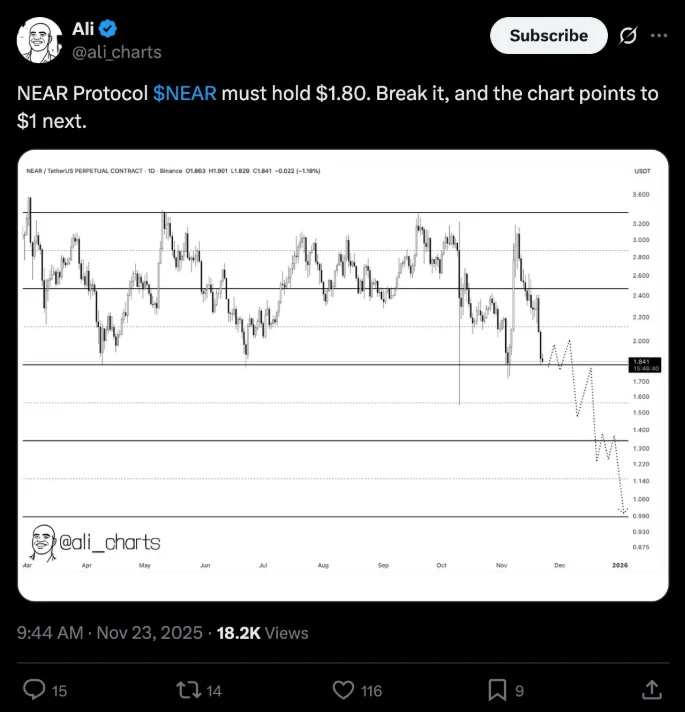Click the $NEAR cashtag link
The image size is (685, 712).
pyautogui.click(x=184, y=94)
